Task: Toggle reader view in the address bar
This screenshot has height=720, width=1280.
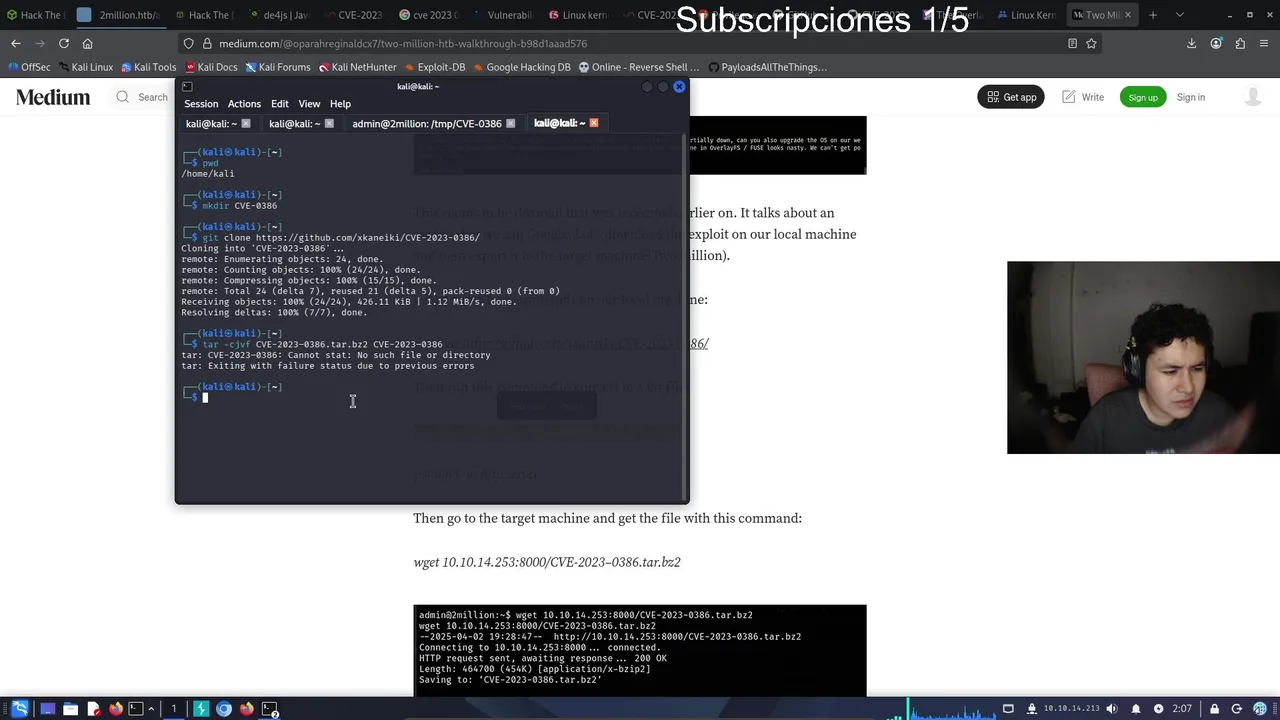Action: coord(1072,43)
